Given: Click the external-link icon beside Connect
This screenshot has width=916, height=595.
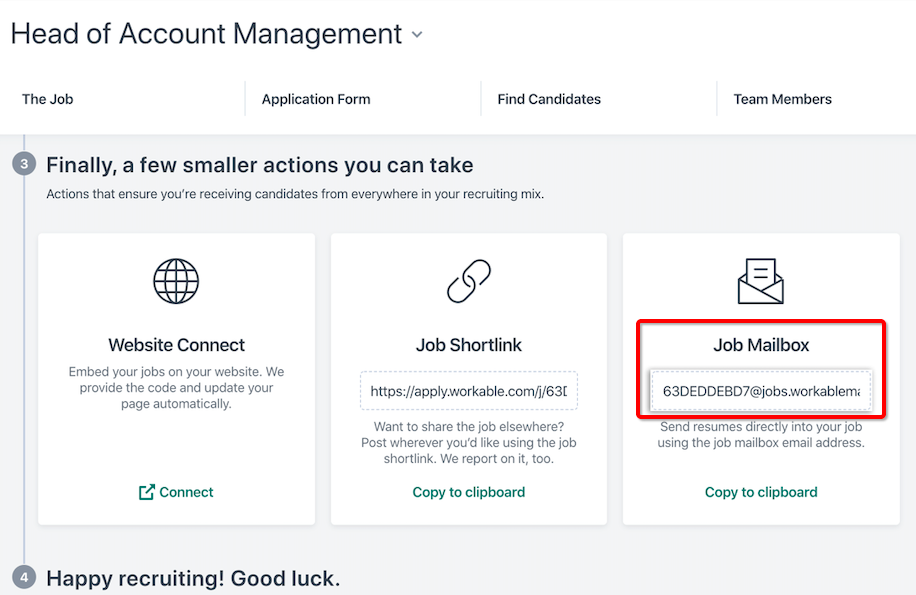Looking at the screenshot, I should point(147,492).
